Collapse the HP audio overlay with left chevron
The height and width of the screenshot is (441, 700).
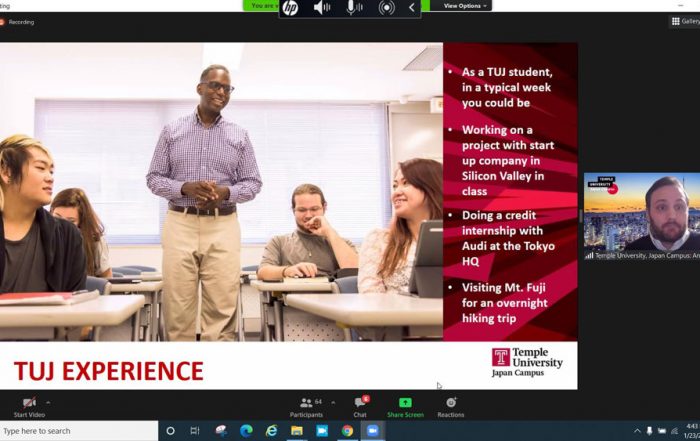click(x=412, y=8)
